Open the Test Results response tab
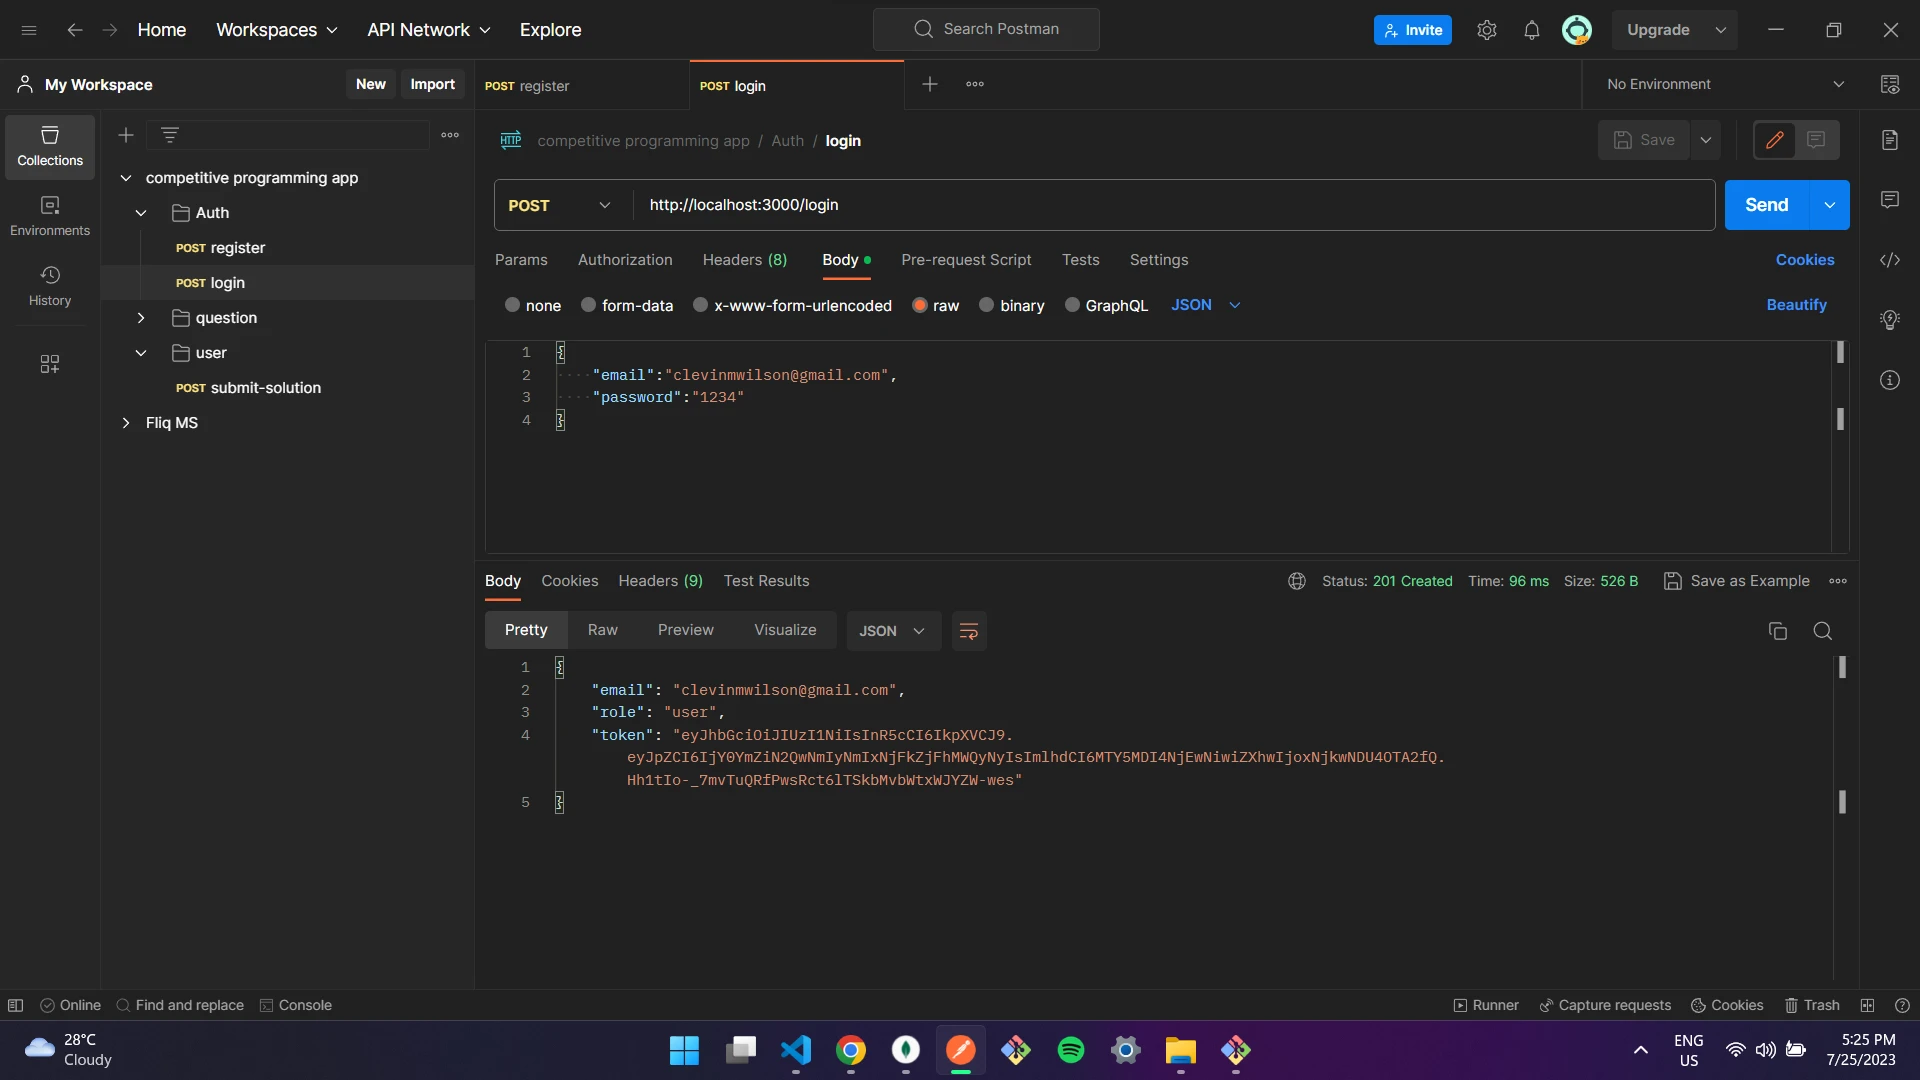Viewport: 1920px width, 1080px height. 767,581
